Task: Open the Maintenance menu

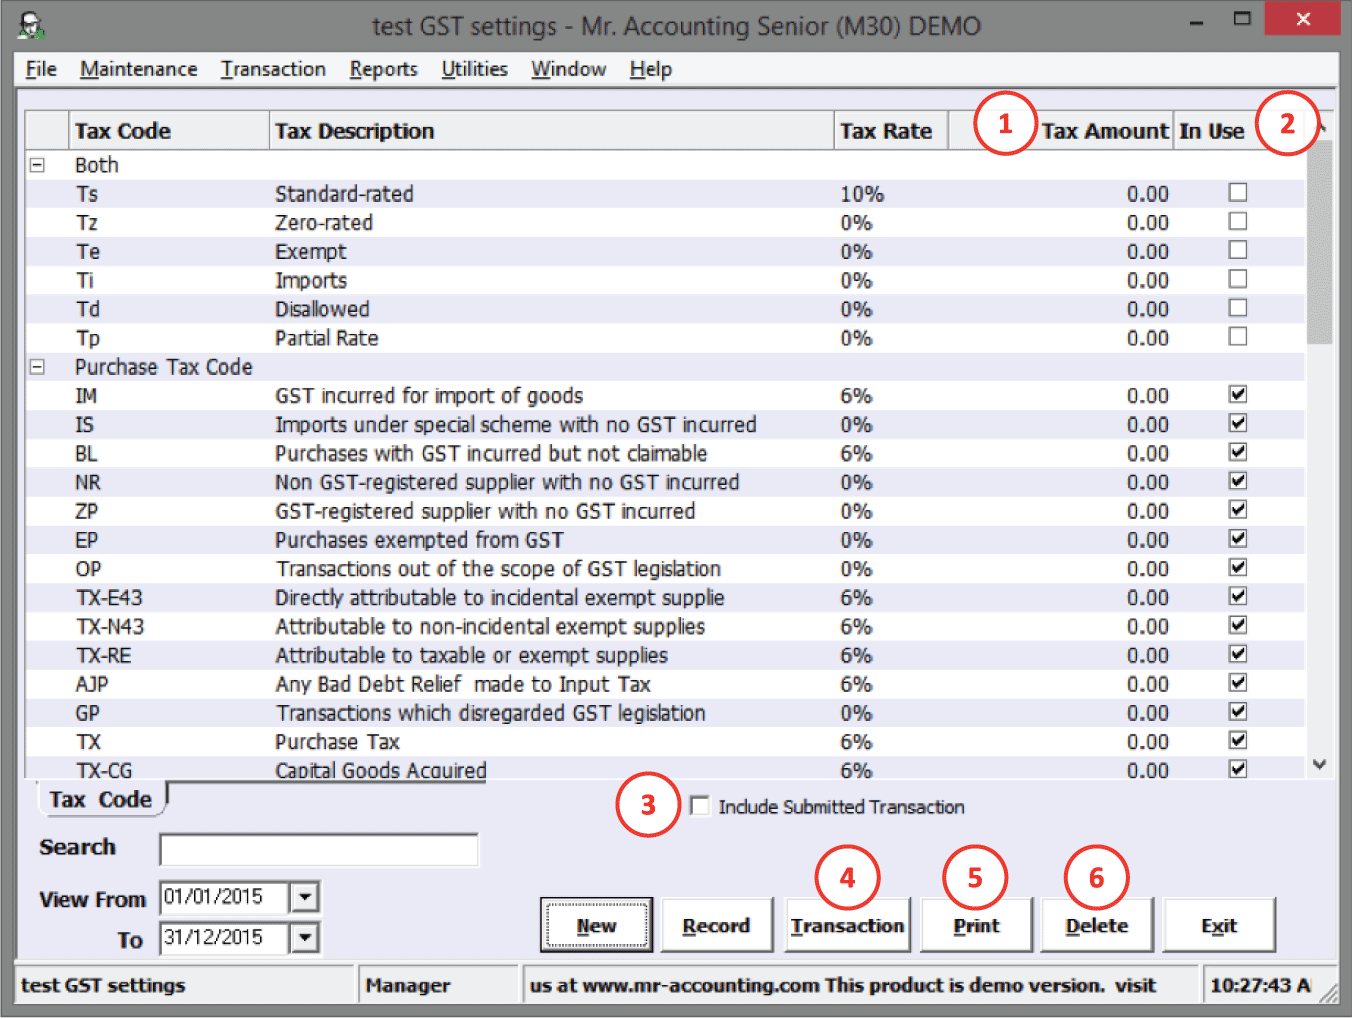Action: pyautogui.click(x=138, y=69)
